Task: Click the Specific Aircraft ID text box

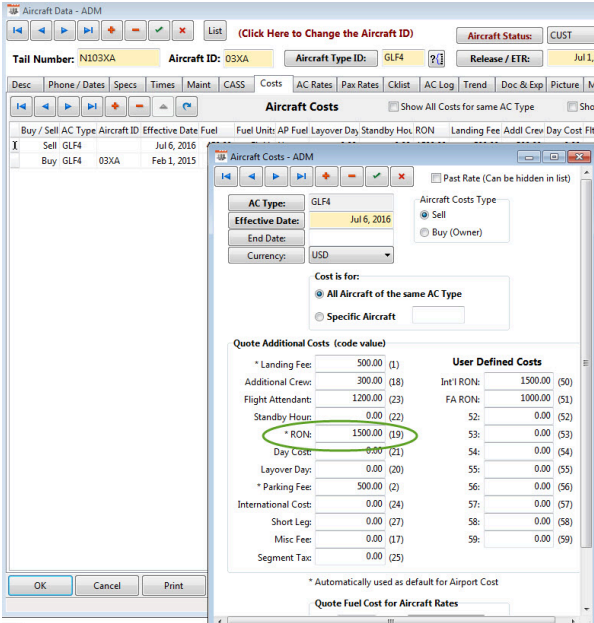Action: click(438, 315)
